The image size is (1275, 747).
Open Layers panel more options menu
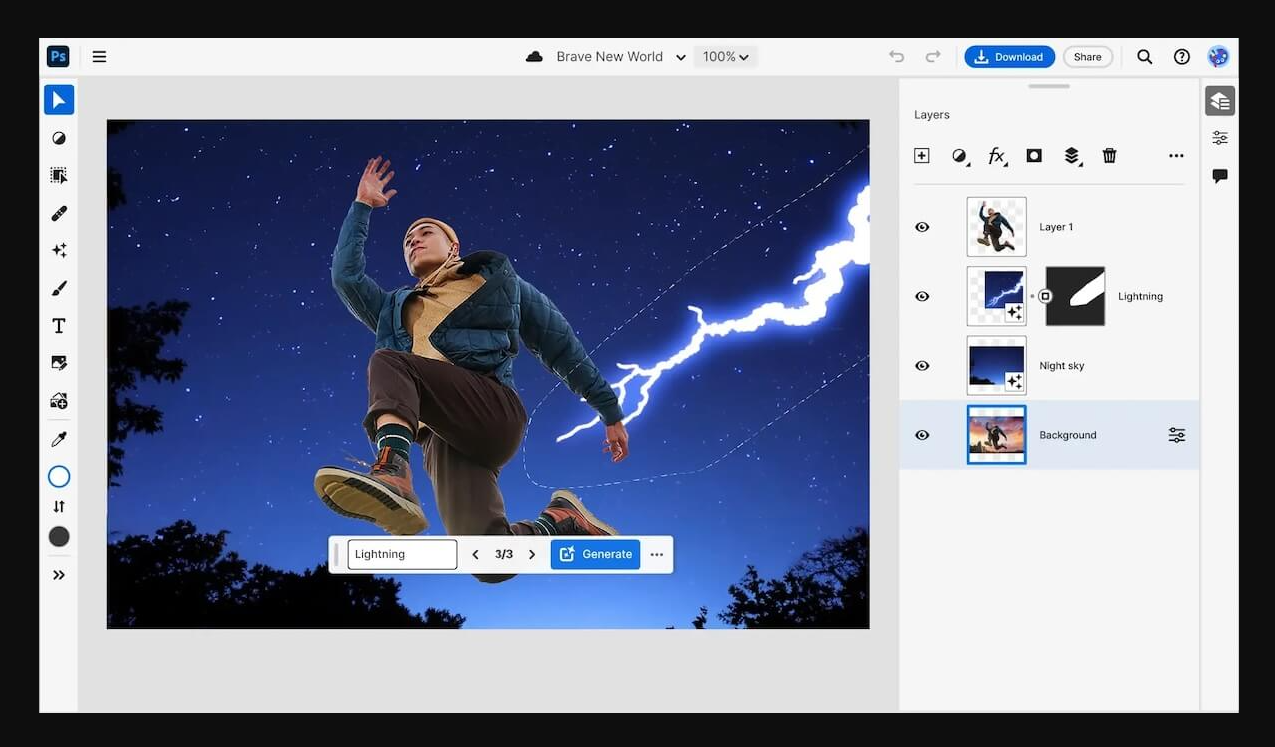1176,156
